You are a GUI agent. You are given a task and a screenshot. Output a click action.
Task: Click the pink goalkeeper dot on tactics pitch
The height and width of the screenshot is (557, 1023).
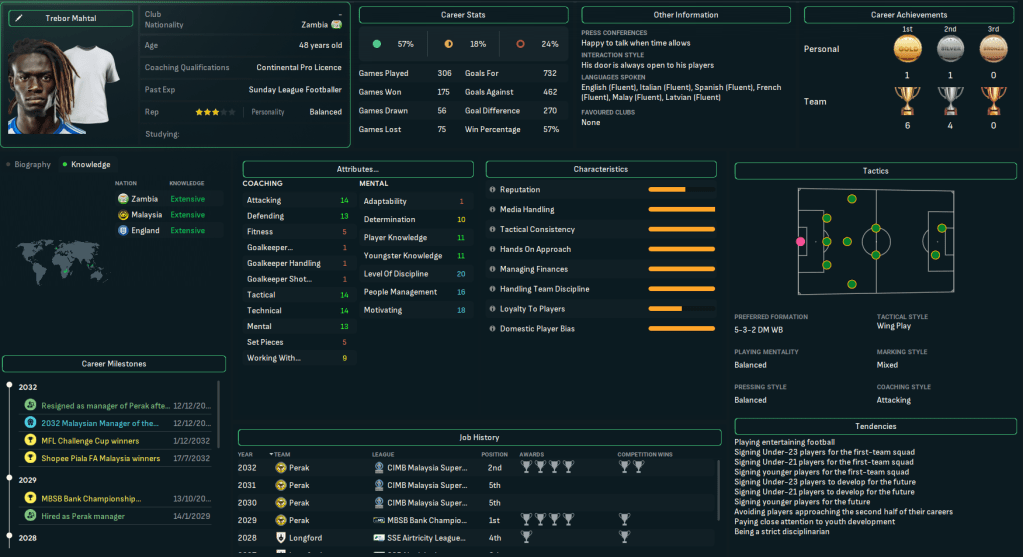[x=800, y=241]
